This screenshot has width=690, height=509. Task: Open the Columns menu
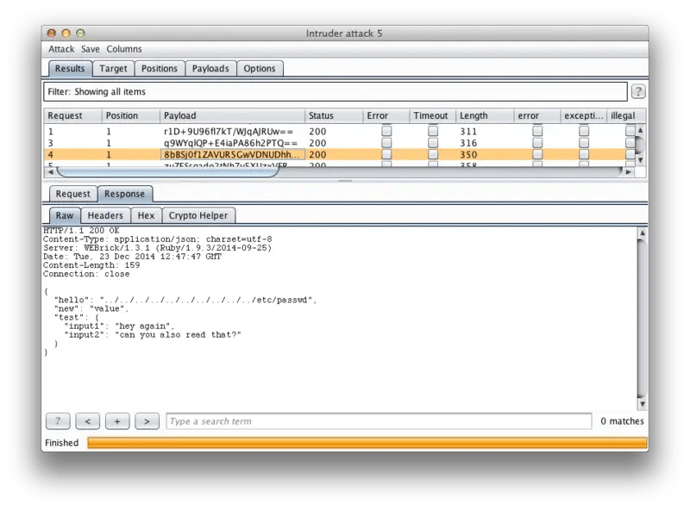point(124,49)
